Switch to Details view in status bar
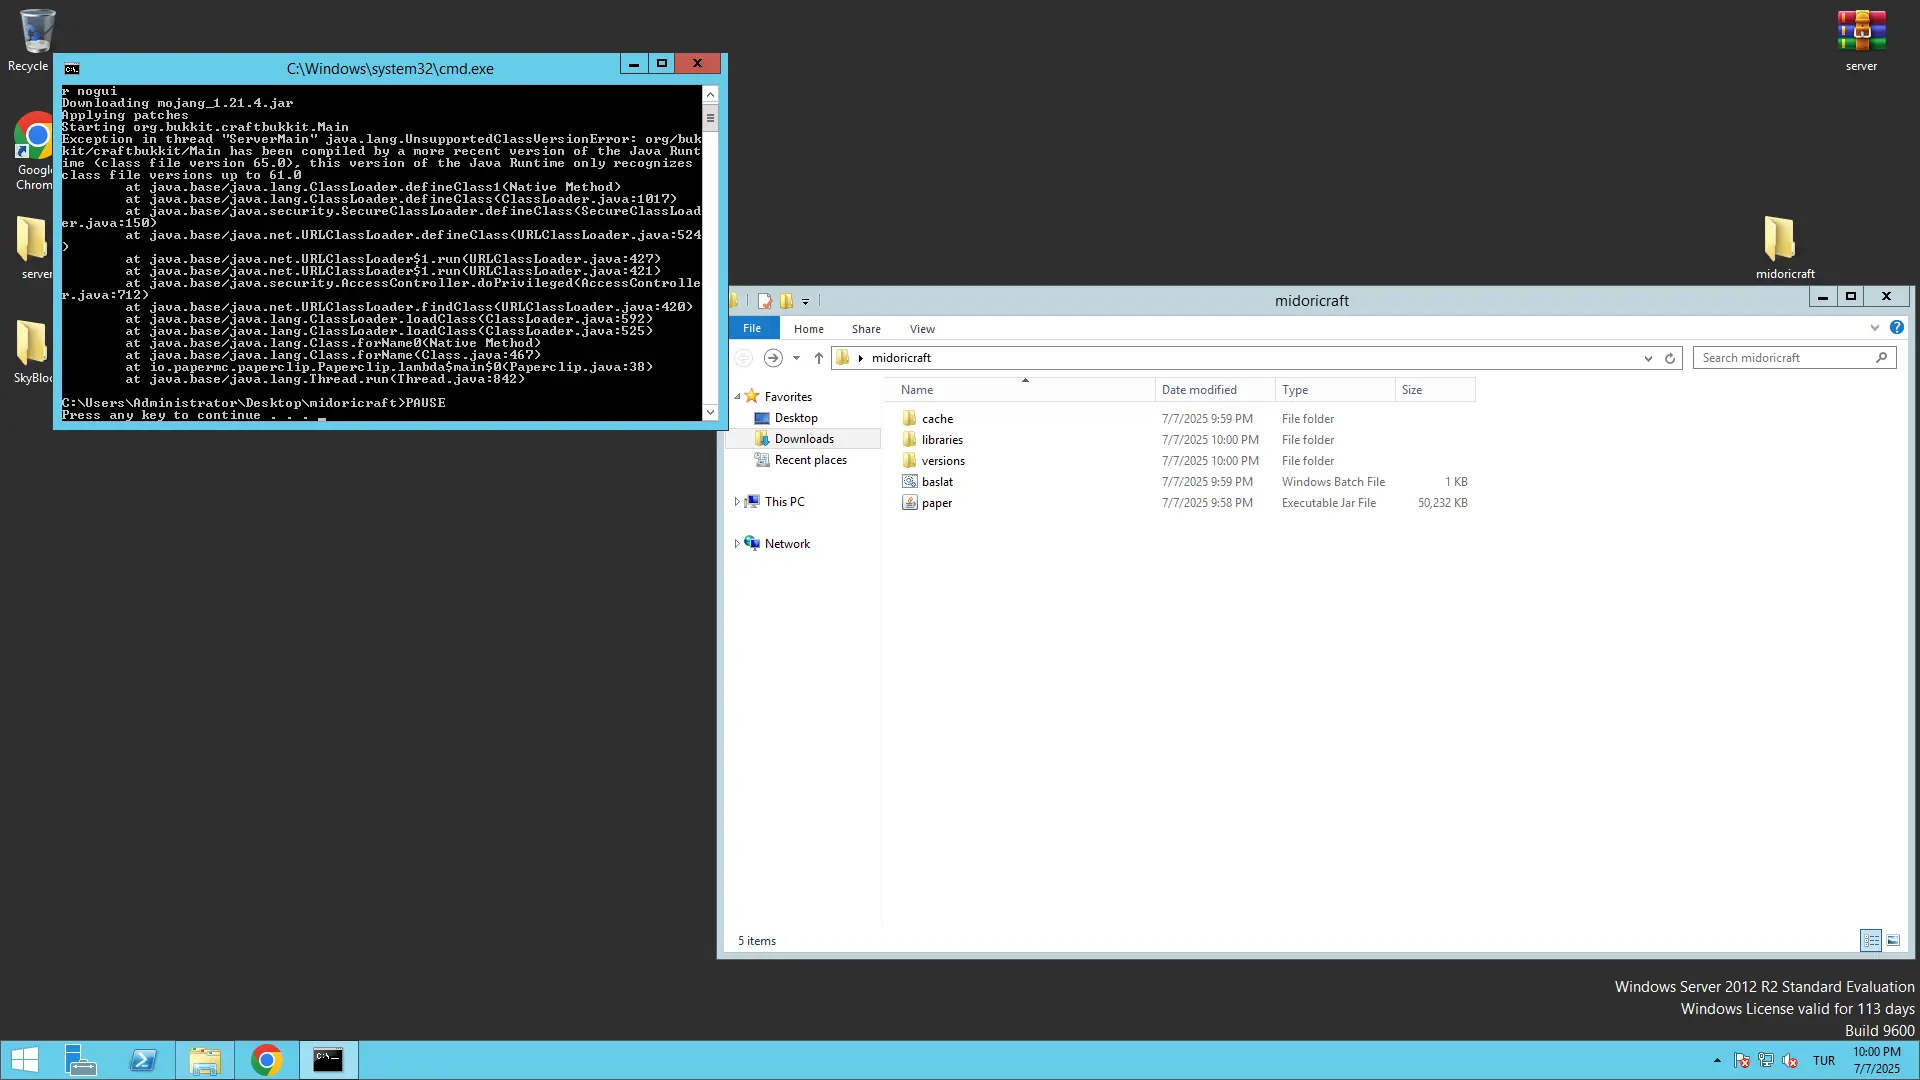This screenshot has height=1080, width=1920. pos(1870,940)
